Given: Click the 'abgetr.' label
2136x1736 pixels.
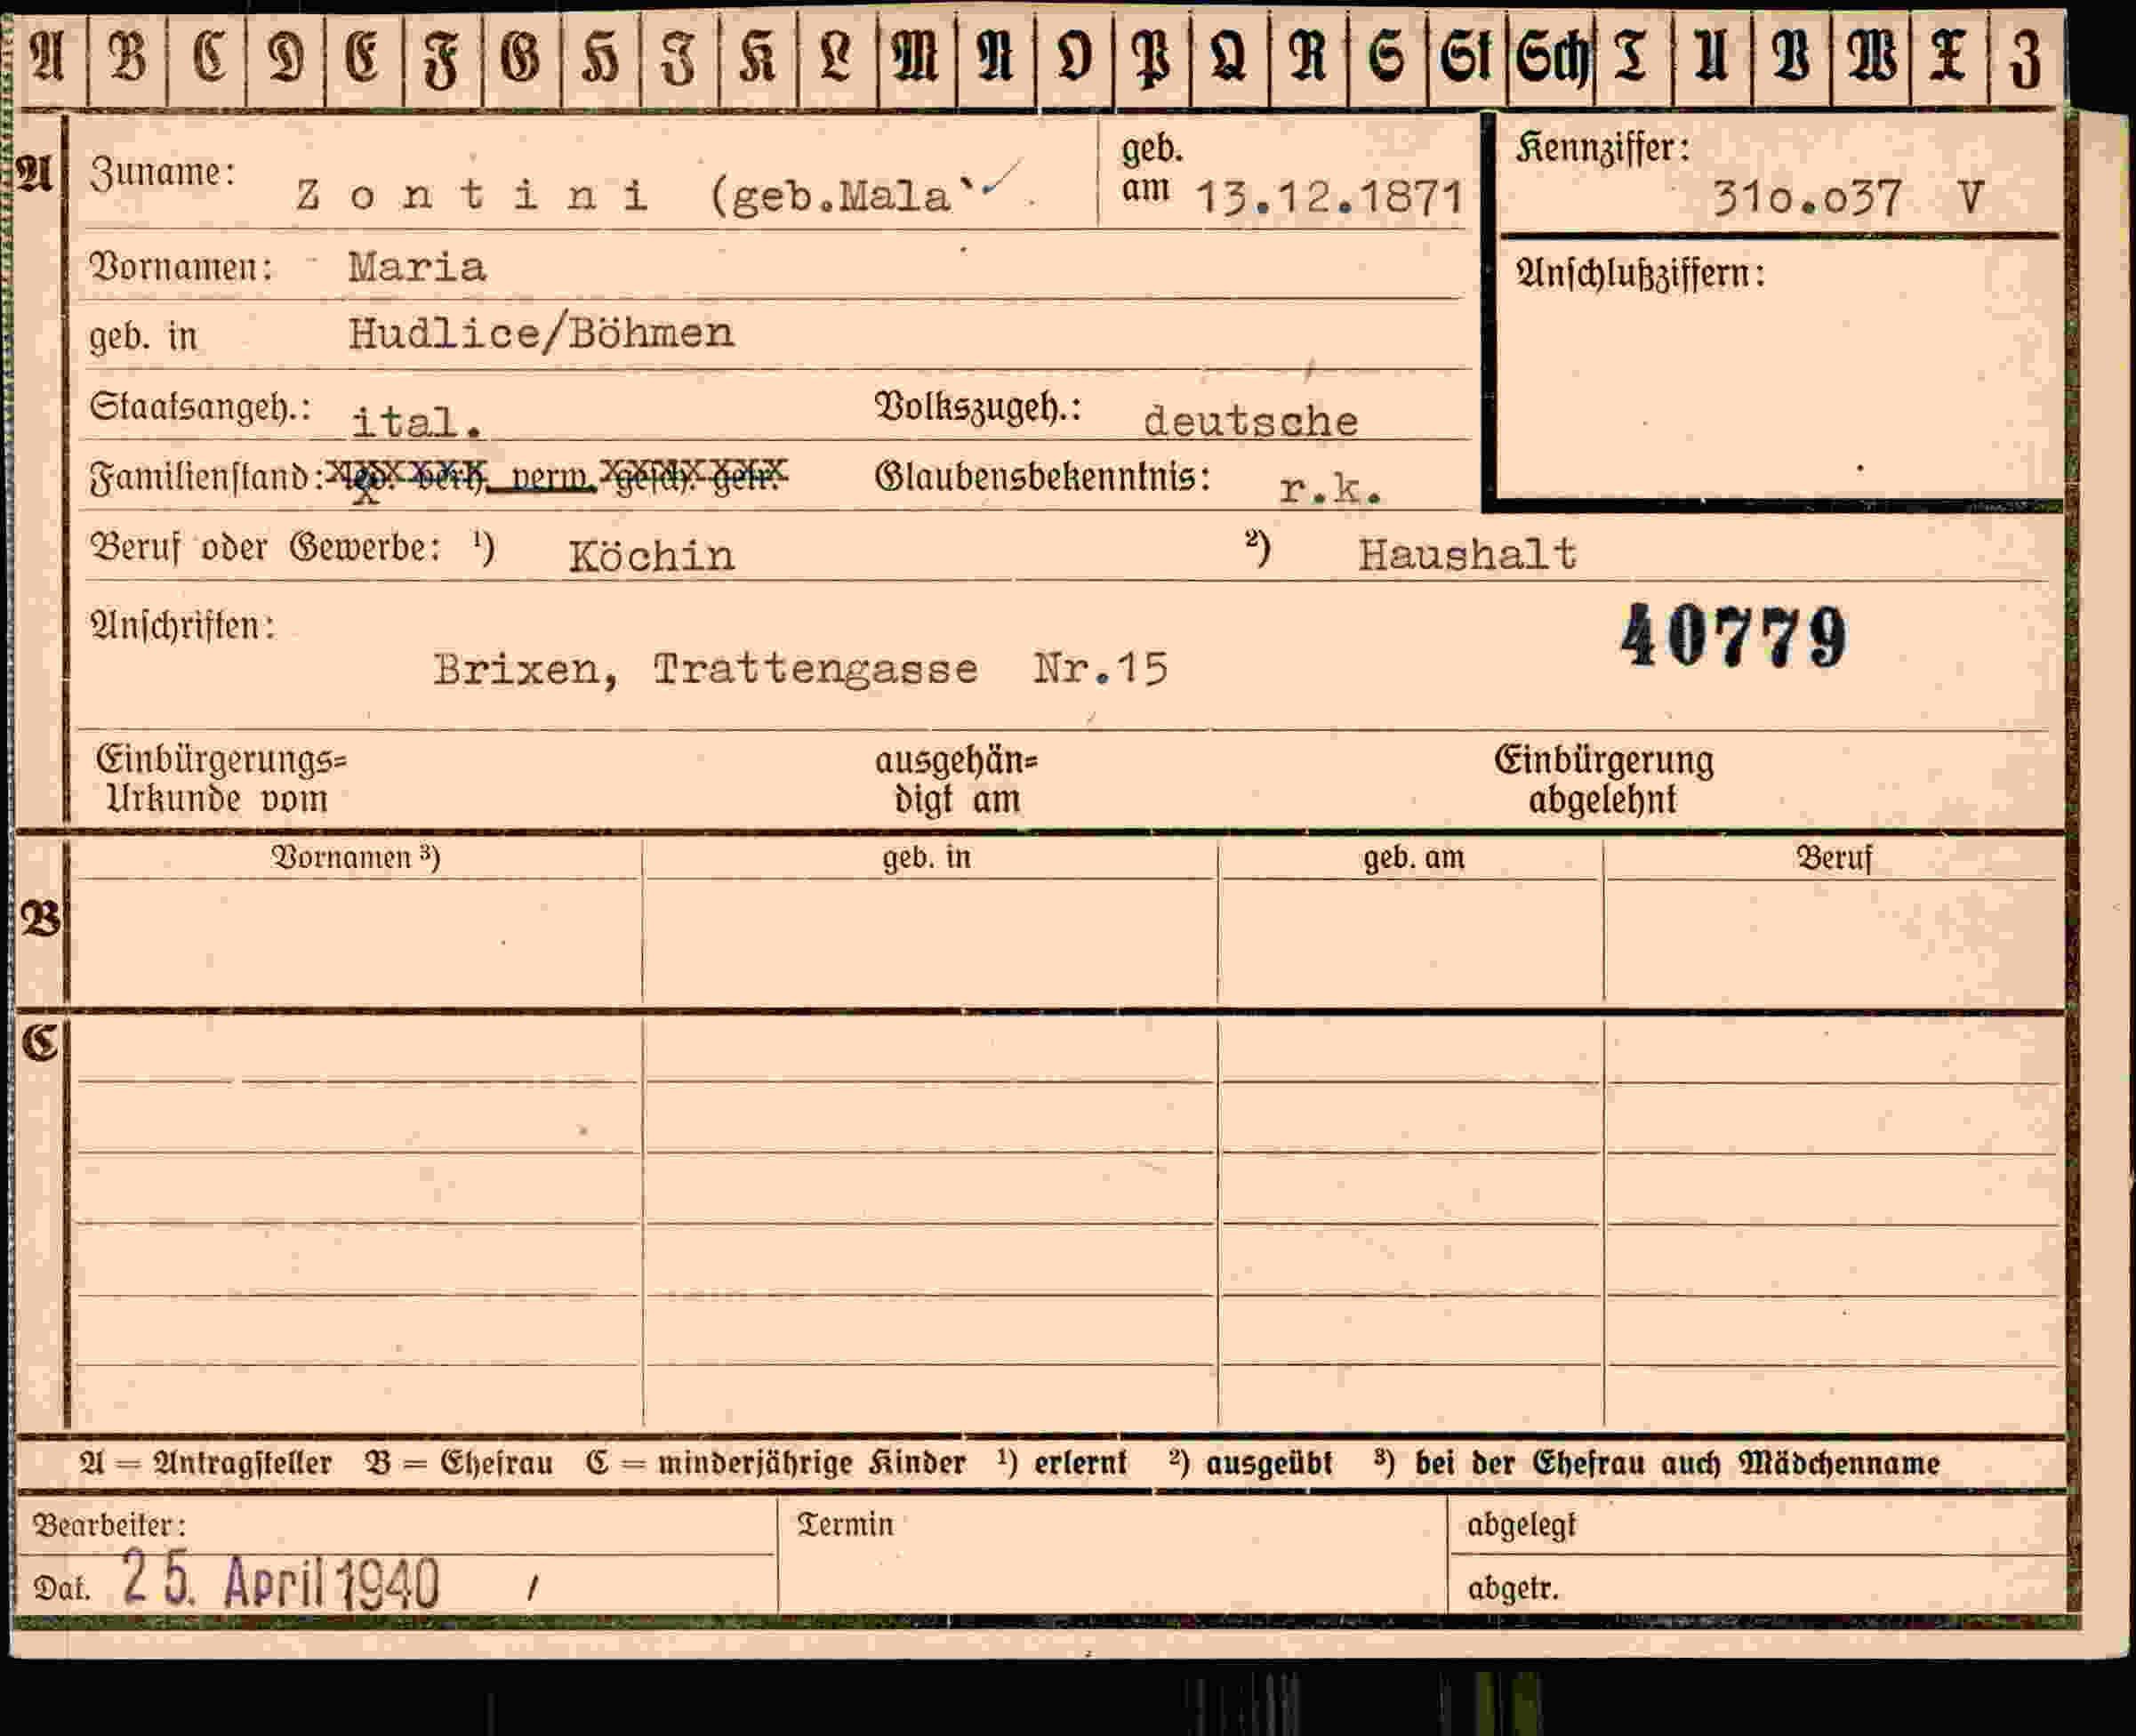Looking at the screenshot, I should point(1513,1588).
